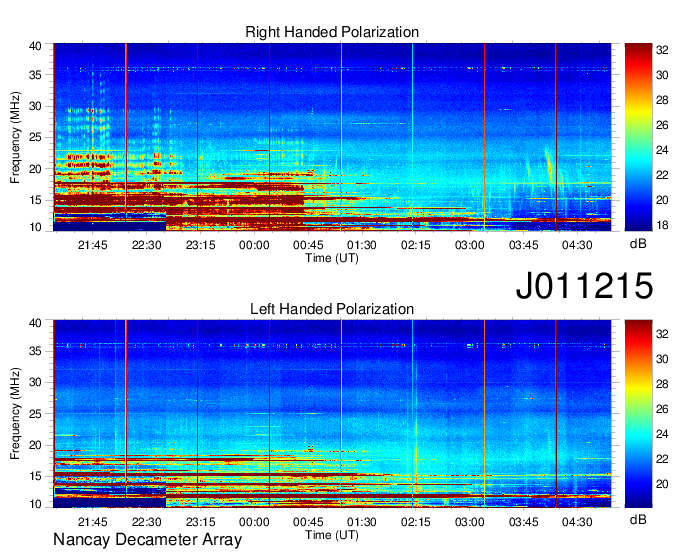
Task: Click the 22:30 time tick of Right Handed plot
Action: 147,245
